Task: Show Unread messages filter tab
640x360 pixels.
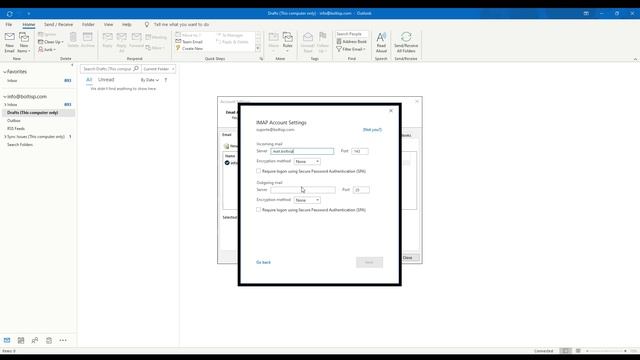Action: 106,80
